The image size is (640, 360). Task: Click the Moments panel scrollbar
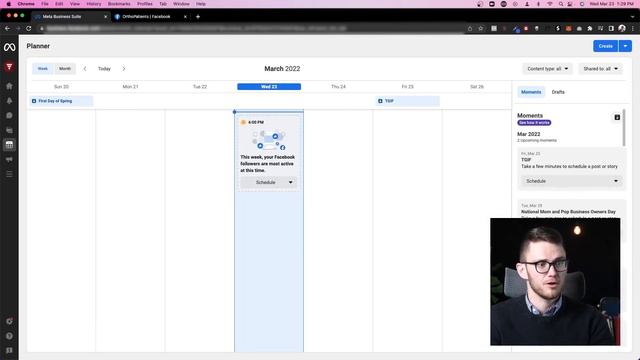click(x=624, y=127)
